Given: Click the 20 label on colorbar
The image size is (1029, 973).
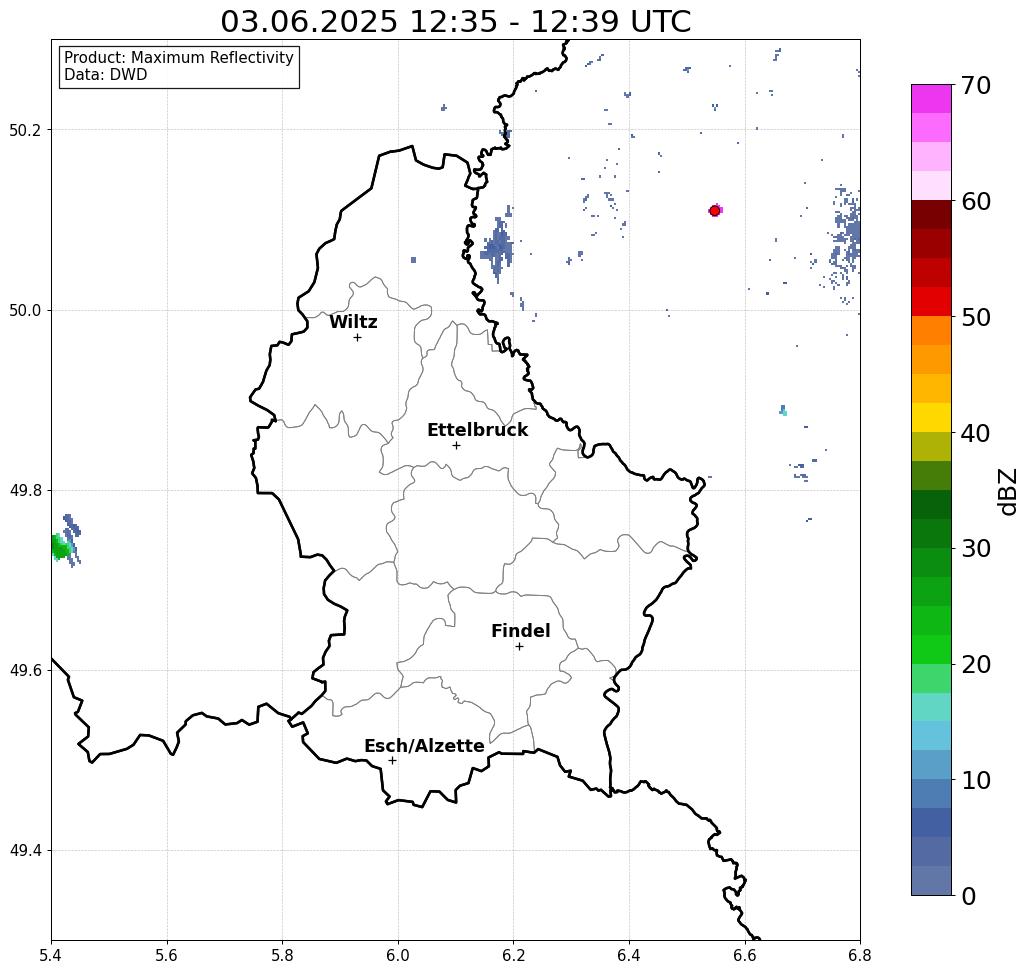Looking at the screenshot, I should 976,665.
